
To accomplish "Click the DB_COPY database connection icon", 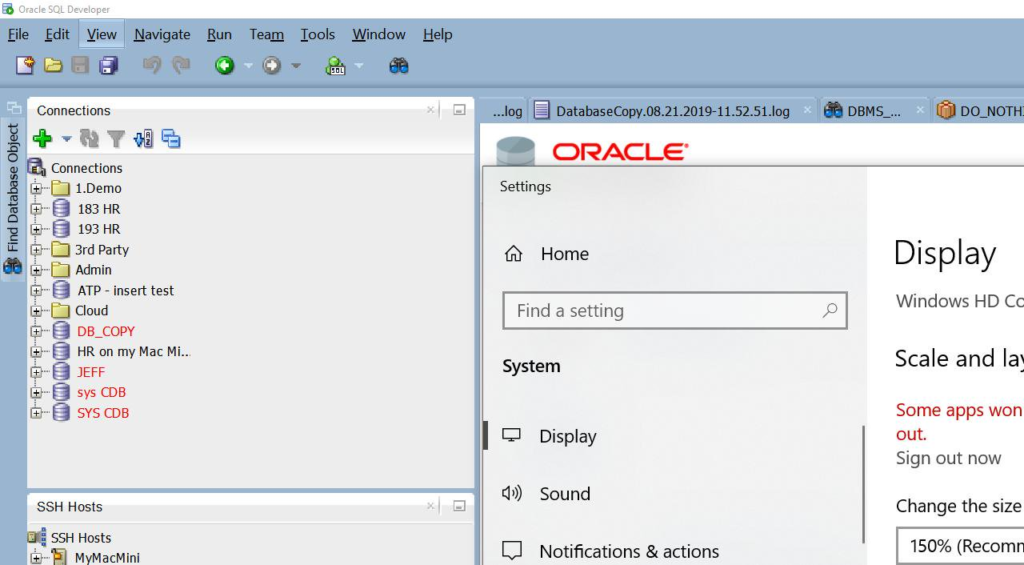I will tap(61, 331).
